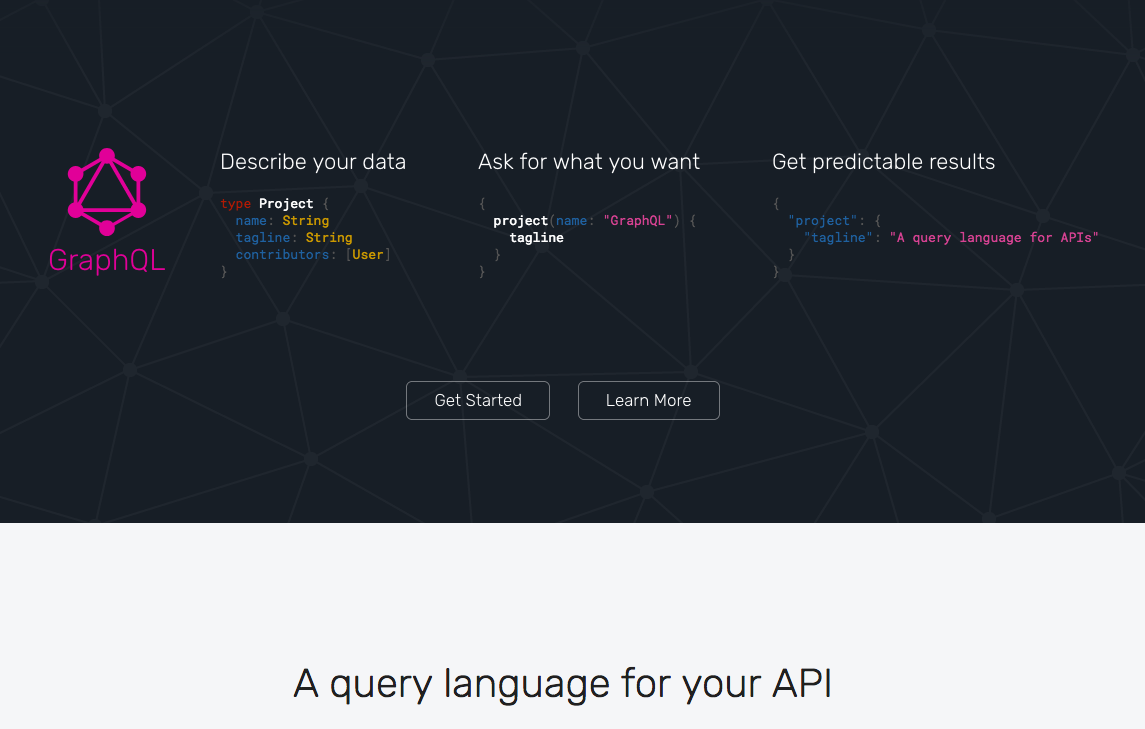Click the bold 'tagline' field in query
Image resolution: width=1145 pixels, height=729 pixels.
pos(536,237)
